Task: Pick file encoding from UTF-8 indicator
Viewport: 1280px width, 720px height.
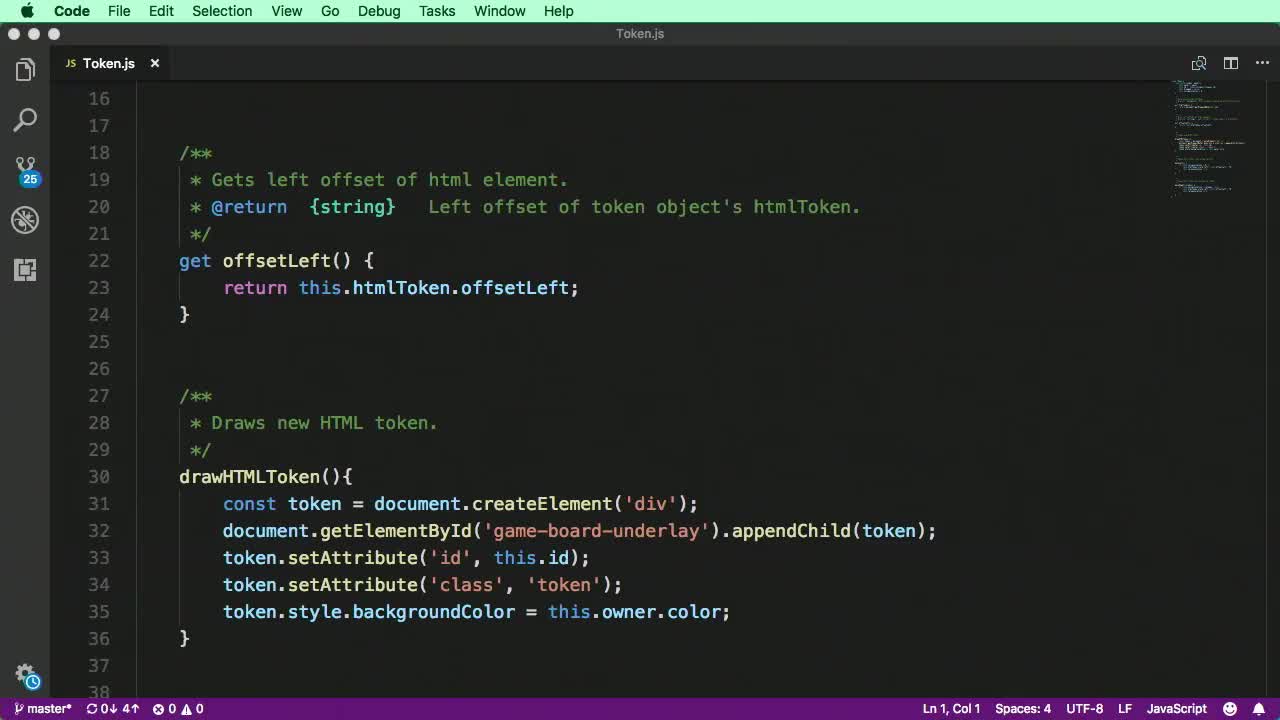Action: (1084, 709)
